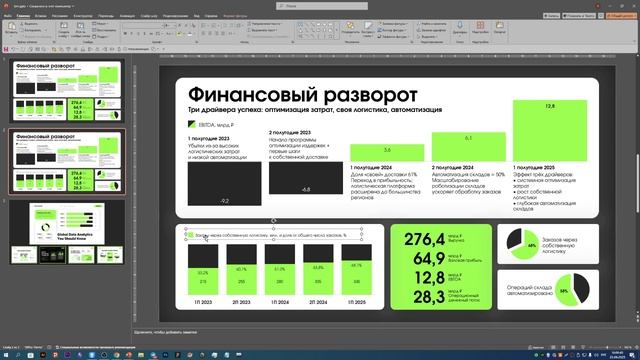This screenshot has height=360, width=640.
Task: Click the search box in title bar
Action: 322,6
